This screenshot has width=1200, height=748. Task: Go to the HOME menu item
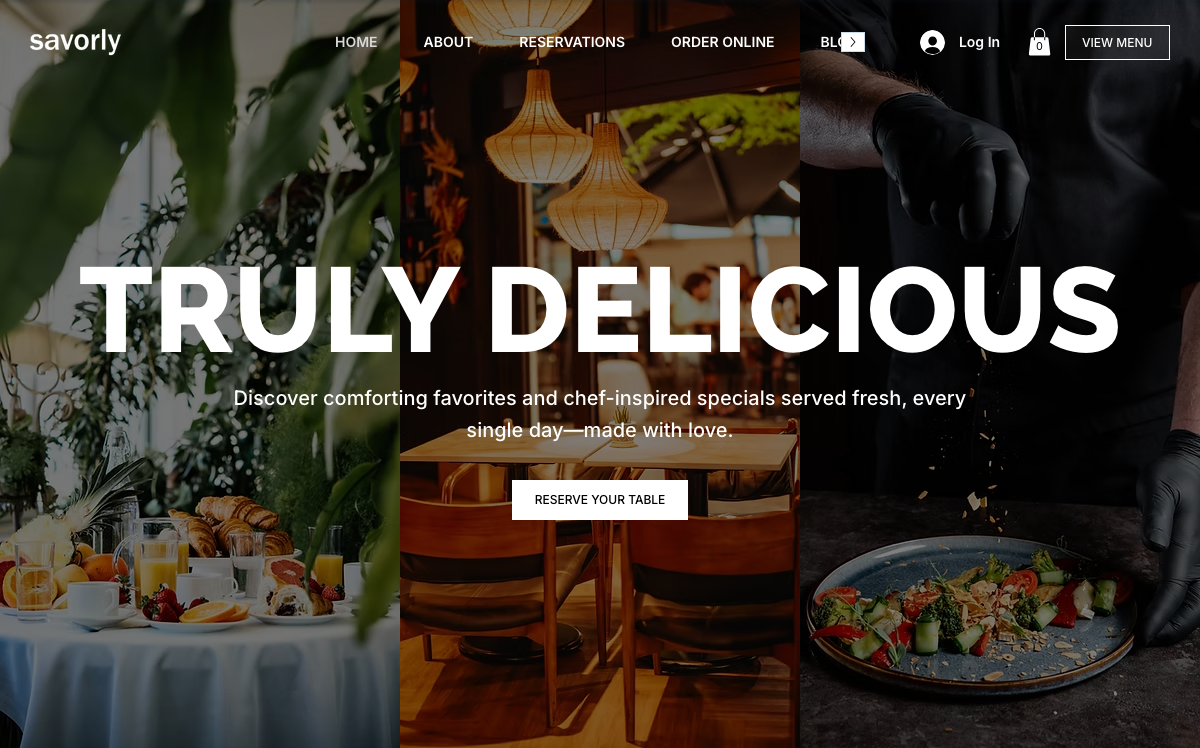356,42
